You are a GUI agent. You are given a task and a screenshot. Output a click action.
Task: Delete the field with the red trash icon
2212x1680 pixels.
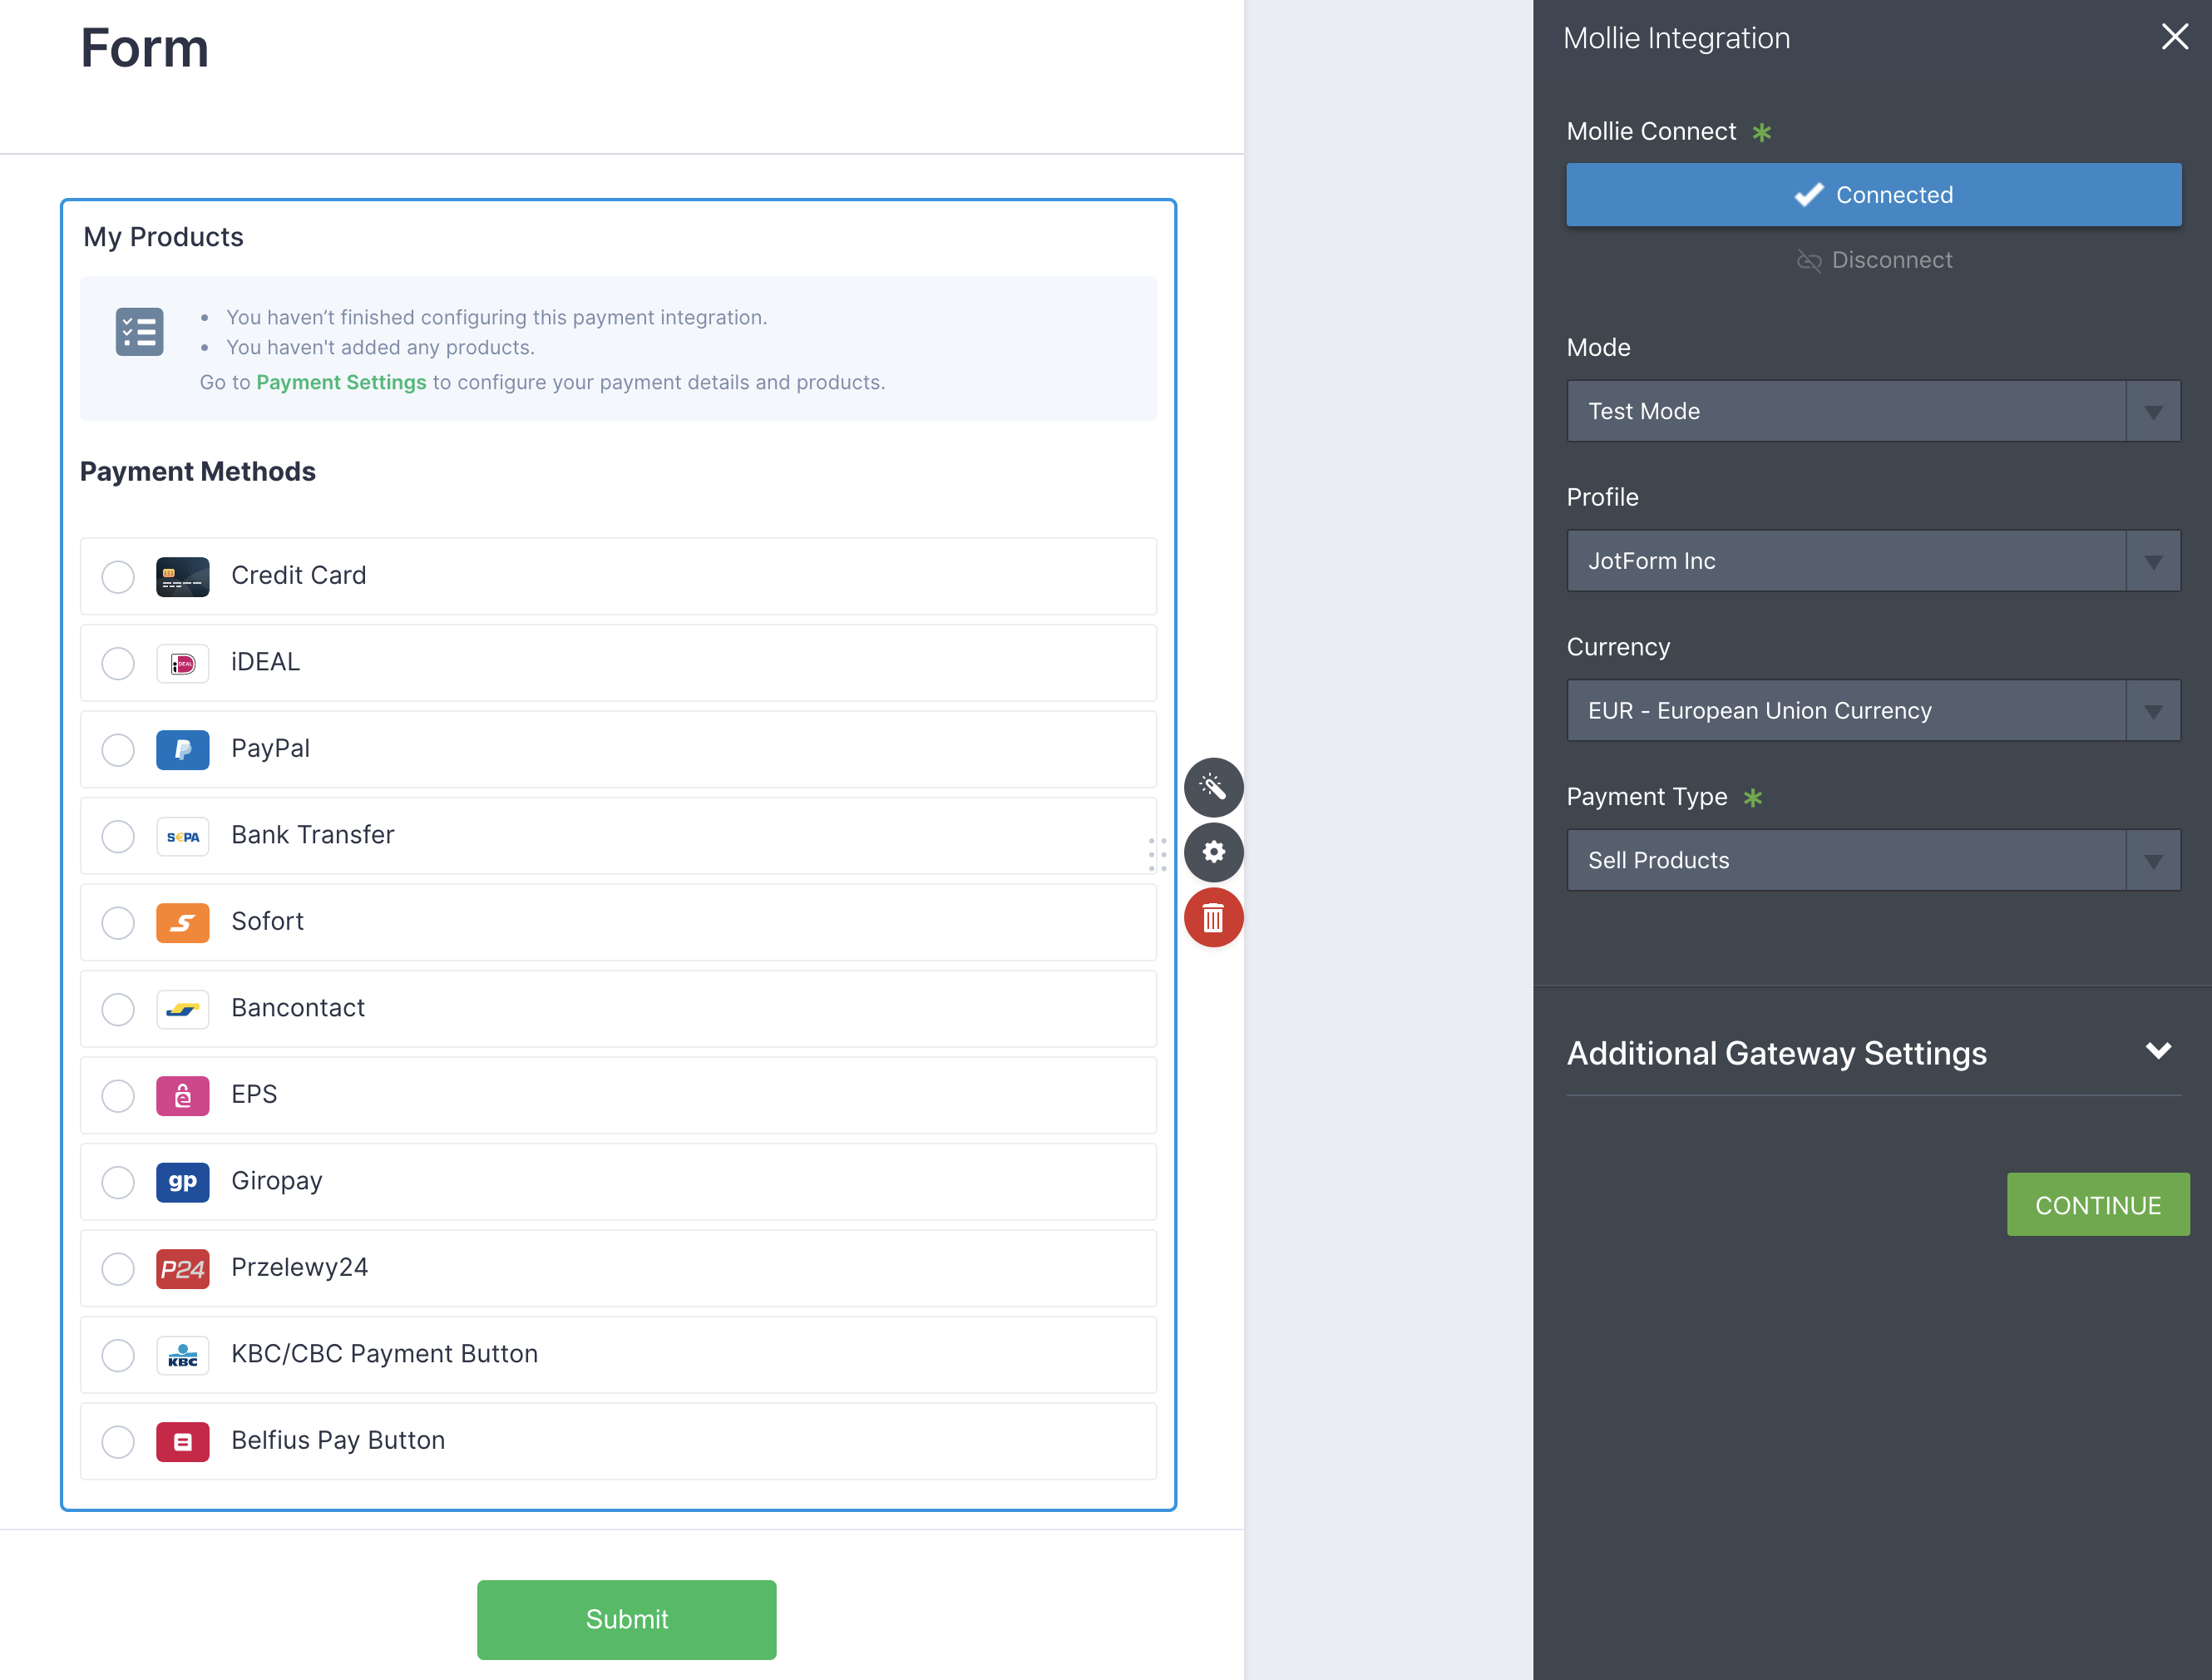click(x=1213, y=917)
